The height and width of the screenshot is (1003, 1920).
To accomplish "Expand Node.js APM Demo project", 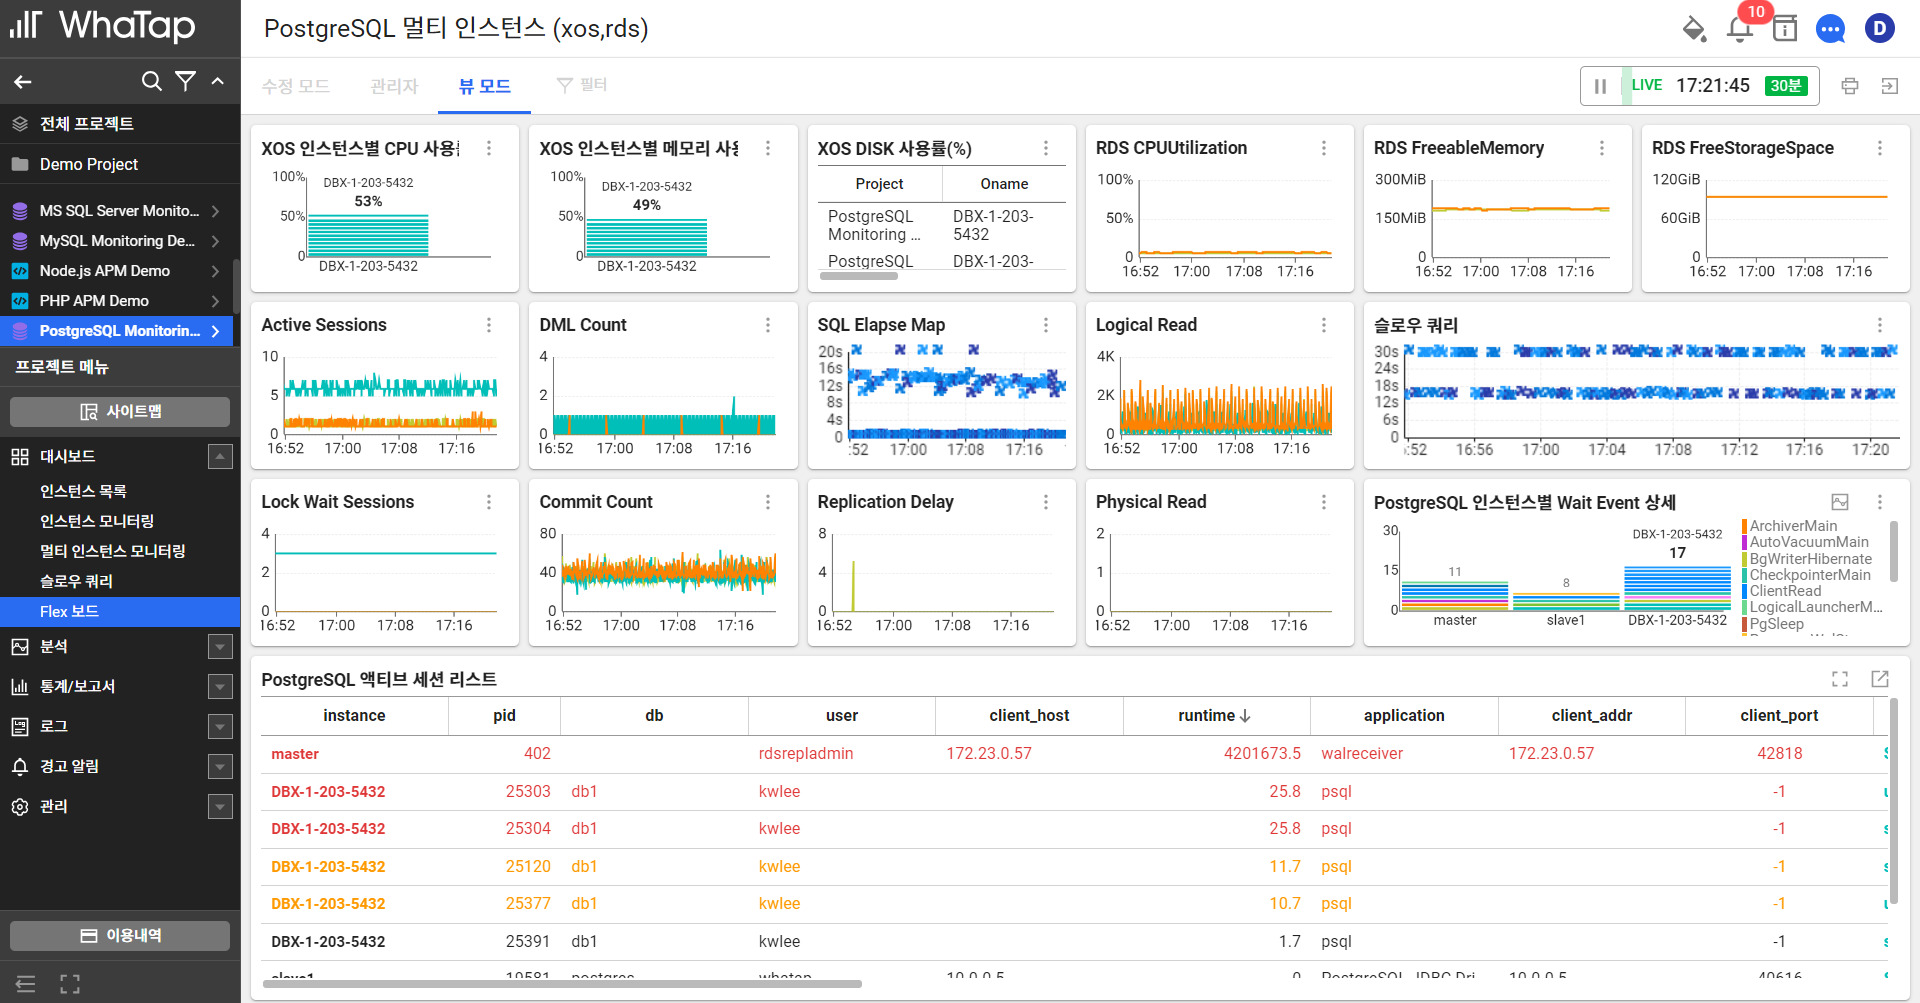I will pos(215,271).
